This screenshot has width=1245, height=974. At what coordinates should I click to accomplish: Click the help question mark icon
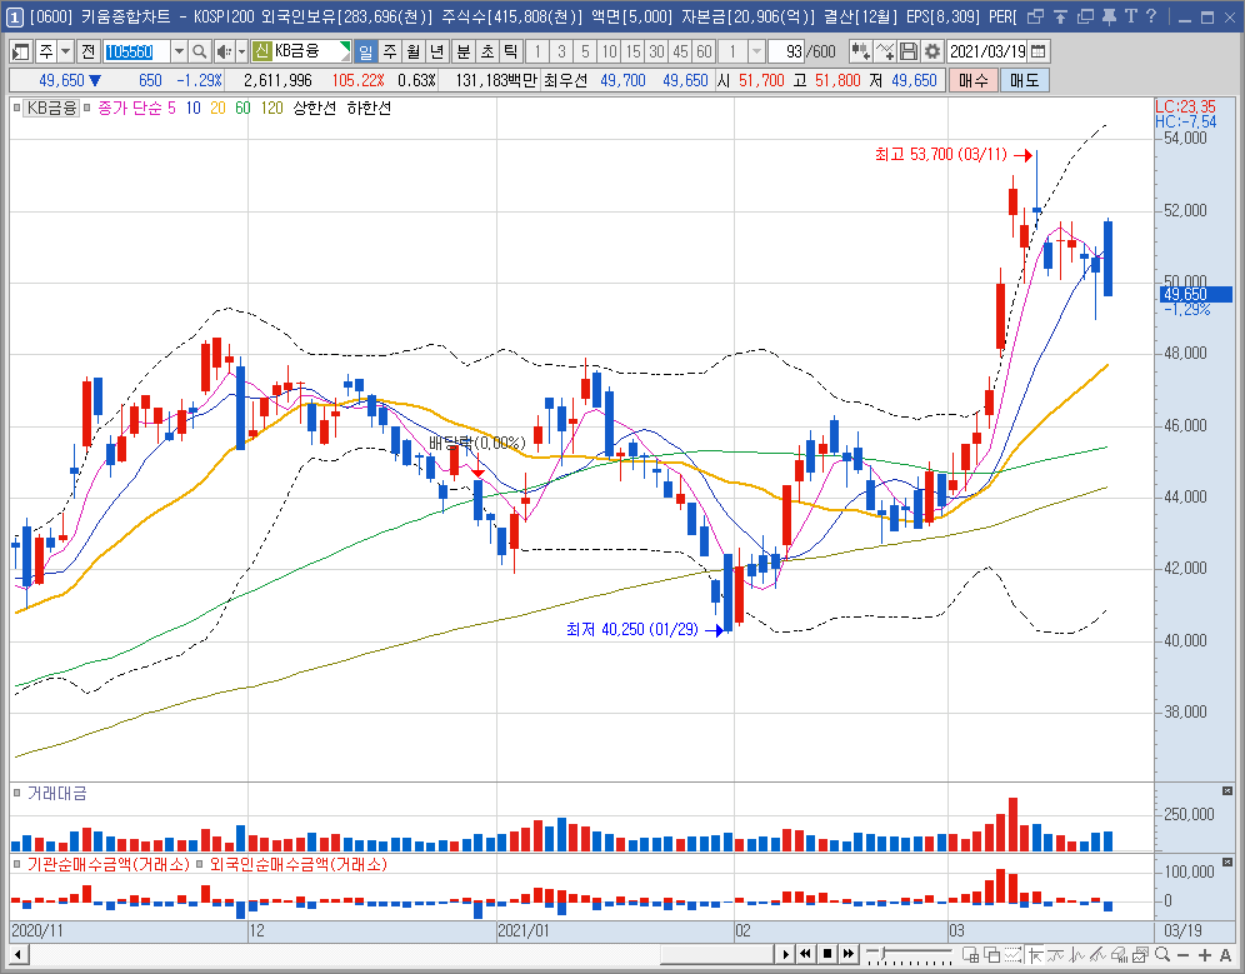pos(1151,17)
